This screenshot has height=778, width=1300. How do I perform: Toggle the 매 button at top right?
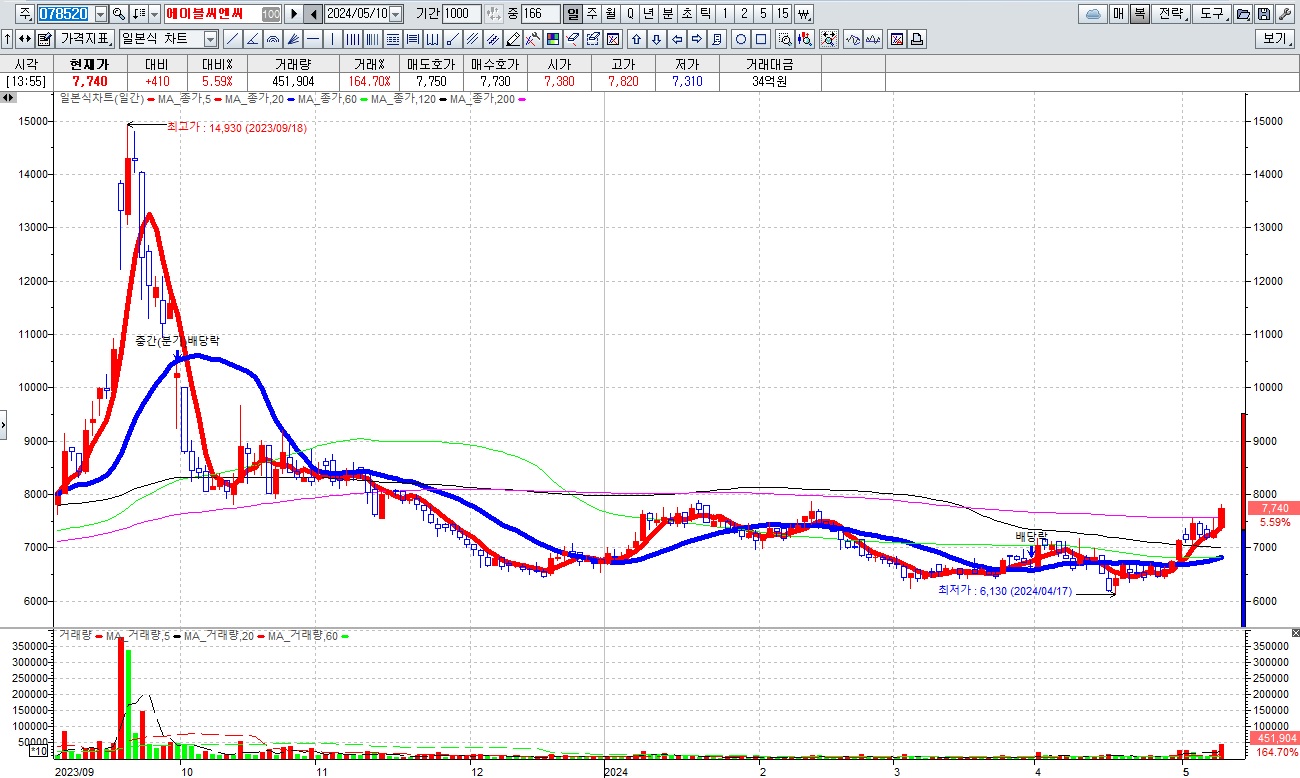coord(1118,14)
